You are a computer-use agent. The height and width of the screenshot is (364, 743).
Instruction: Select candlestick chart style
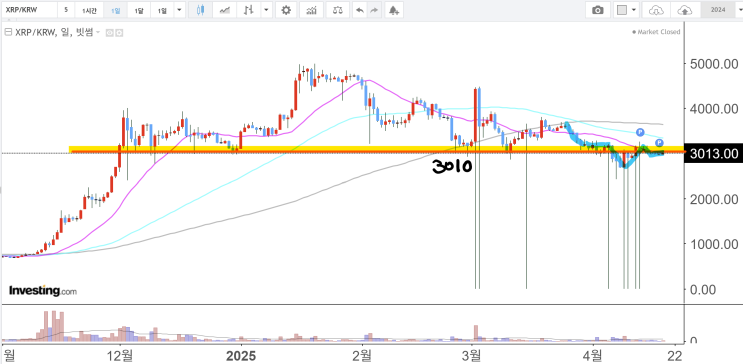point(200,9)
